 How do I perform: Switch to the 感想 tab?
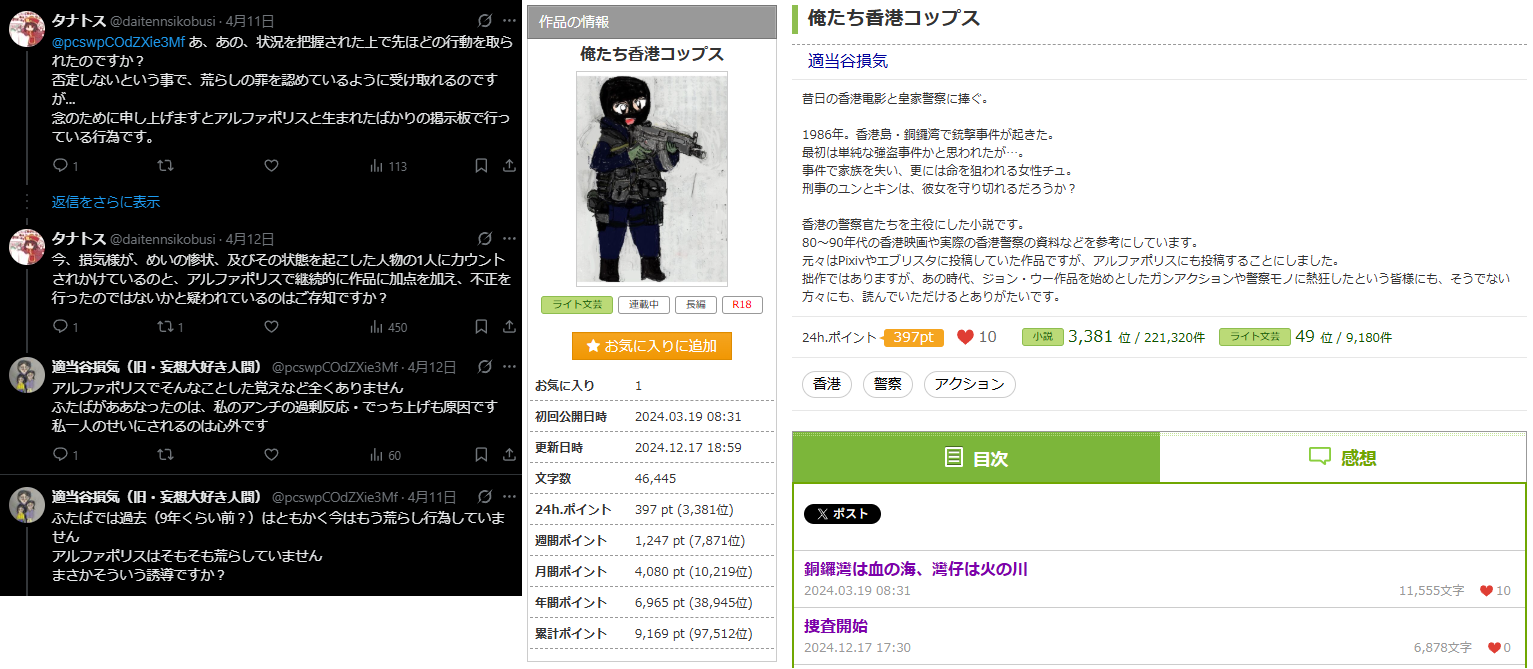1342,458
